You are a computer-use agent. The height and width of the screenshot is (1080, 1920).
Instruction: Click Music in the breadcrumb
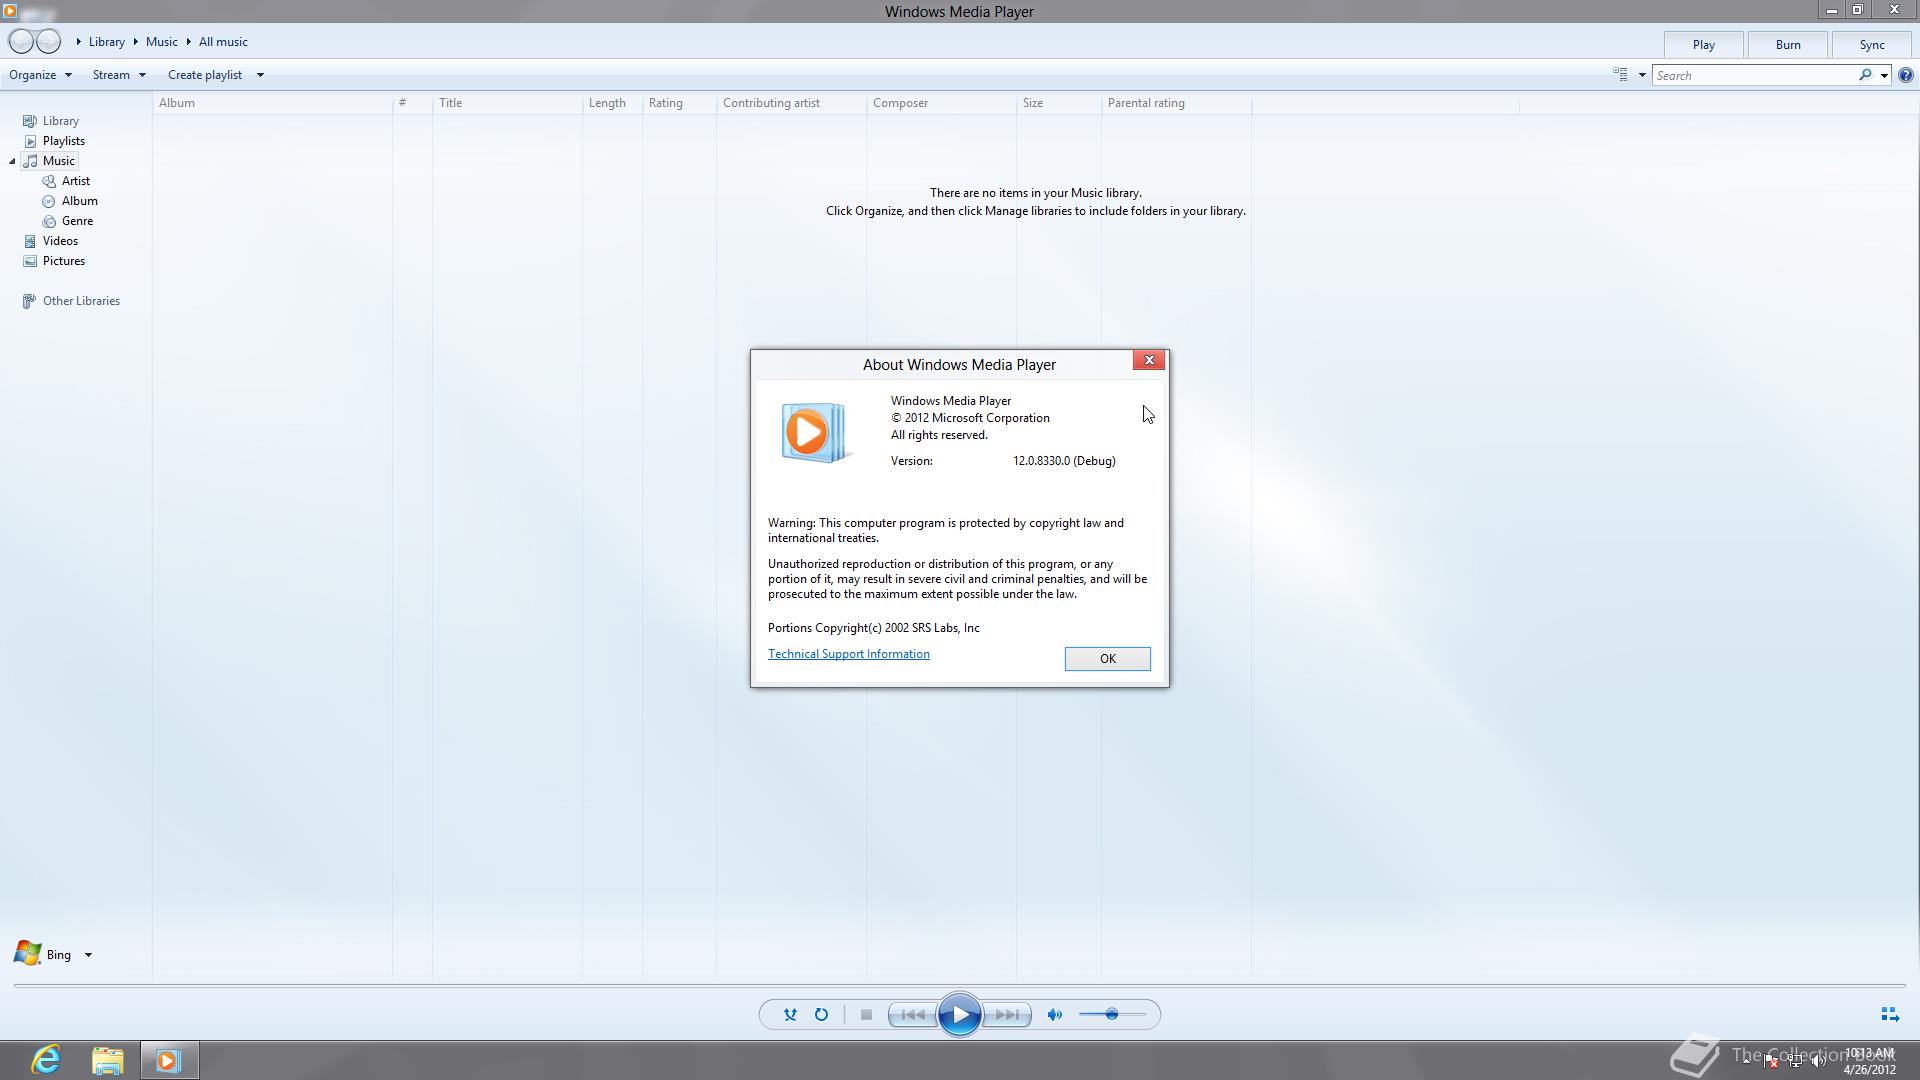(162, 42)
